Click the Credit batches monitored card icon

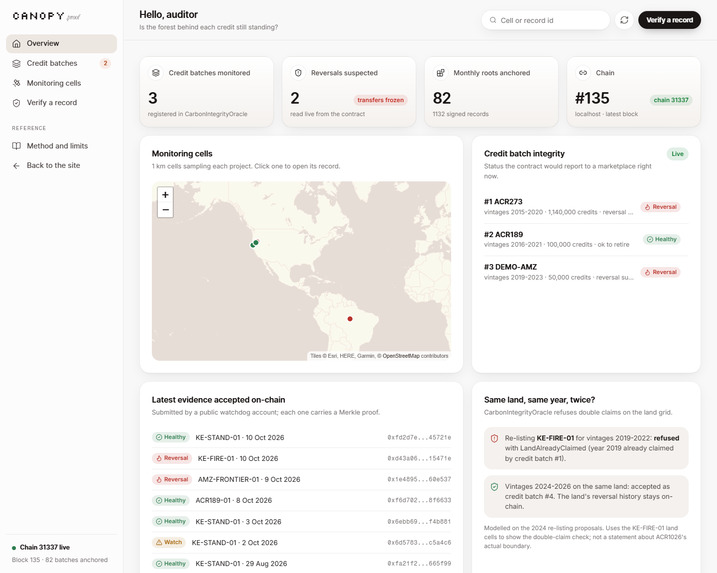156,73
